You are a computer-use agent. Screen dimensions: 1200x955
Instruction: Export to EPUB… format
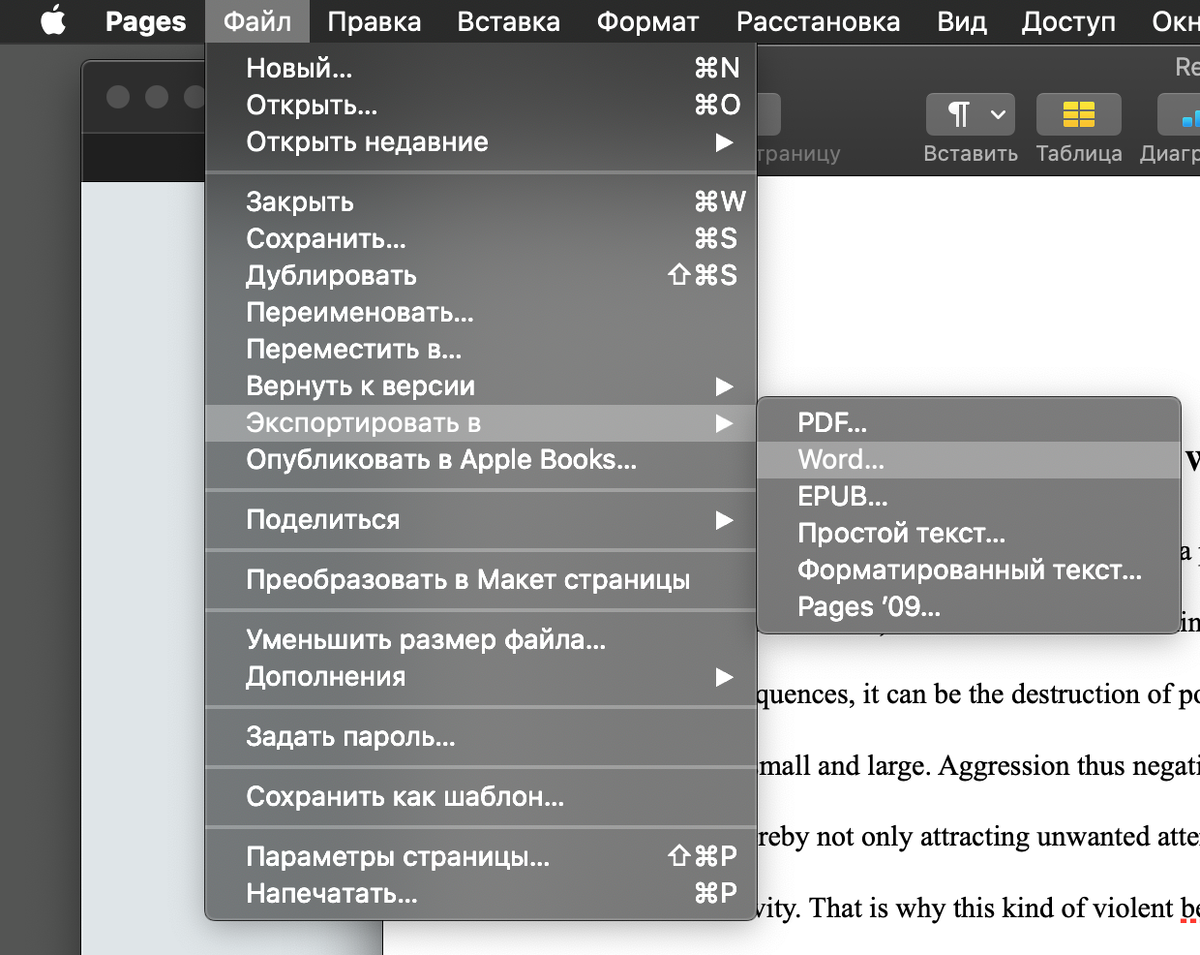(x=969, y=497)
